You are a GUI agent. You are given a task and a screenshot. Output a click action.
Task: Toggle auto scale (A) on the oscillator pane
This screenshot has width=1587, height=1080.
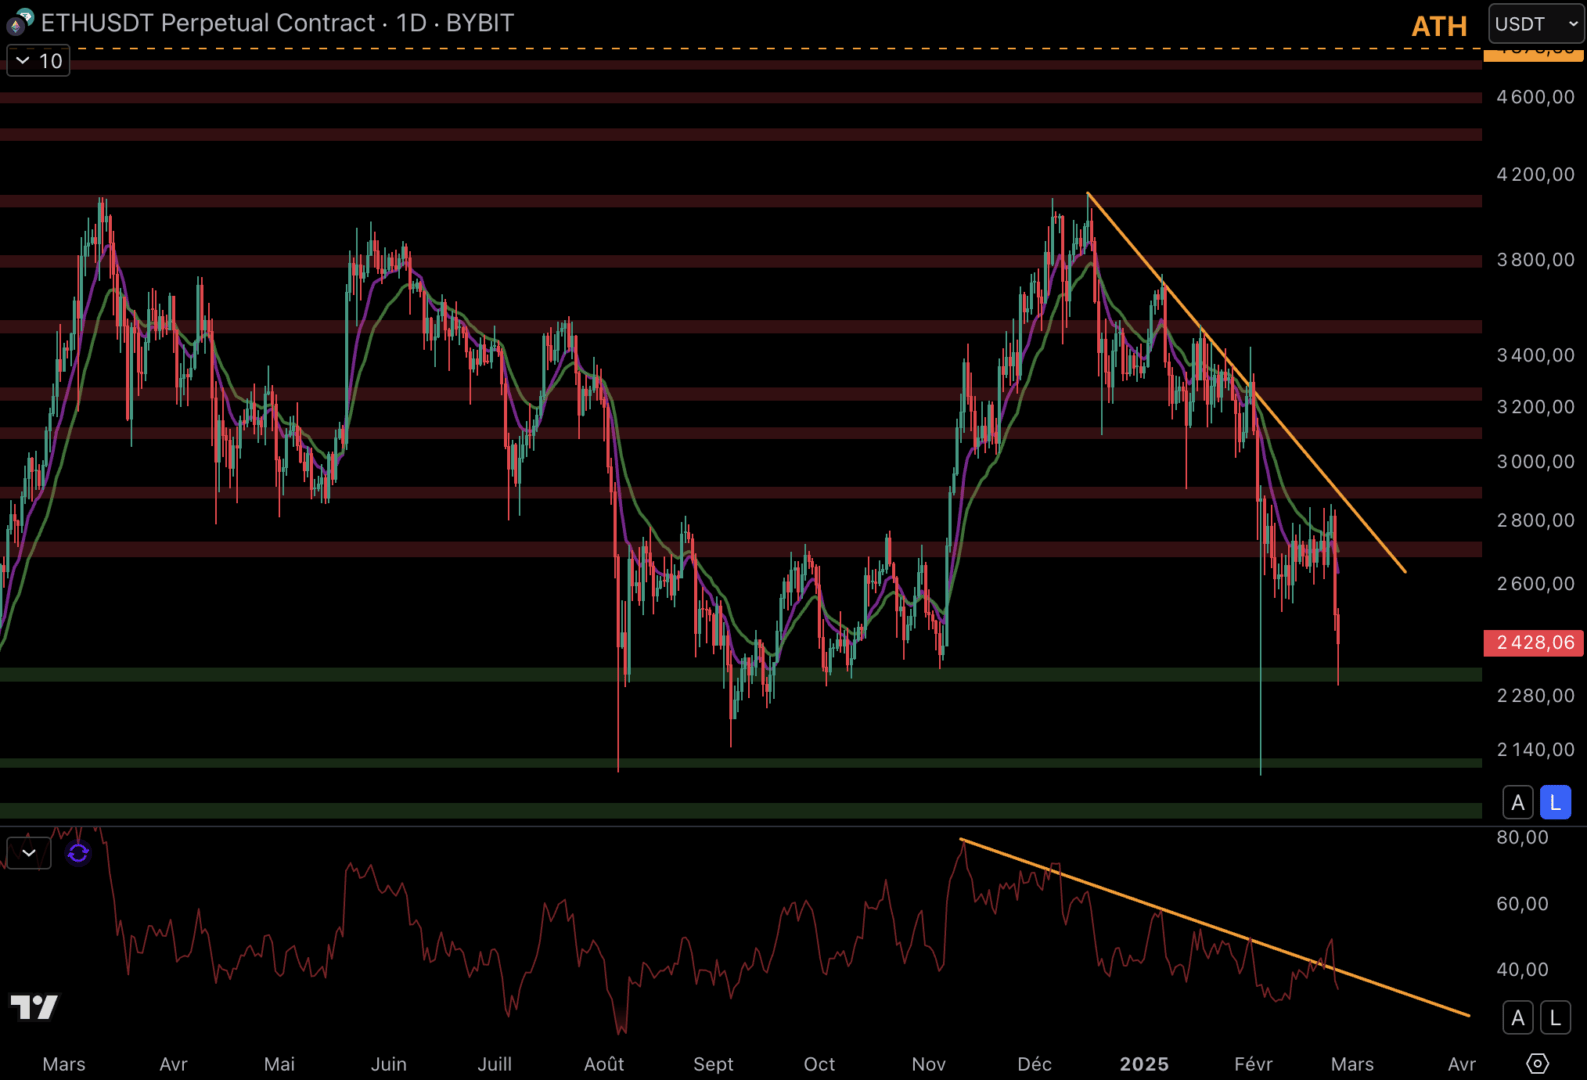click(1518, 1018)
